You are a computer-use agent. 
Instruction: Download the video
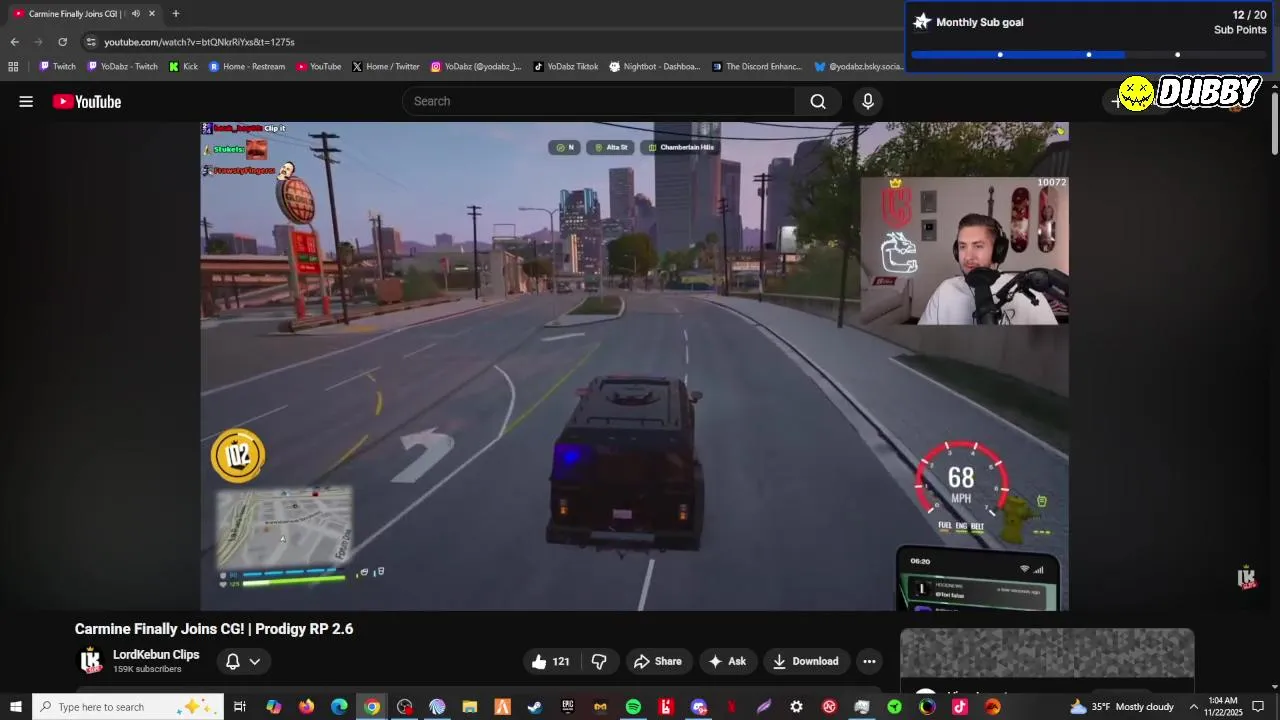point(806,661)
